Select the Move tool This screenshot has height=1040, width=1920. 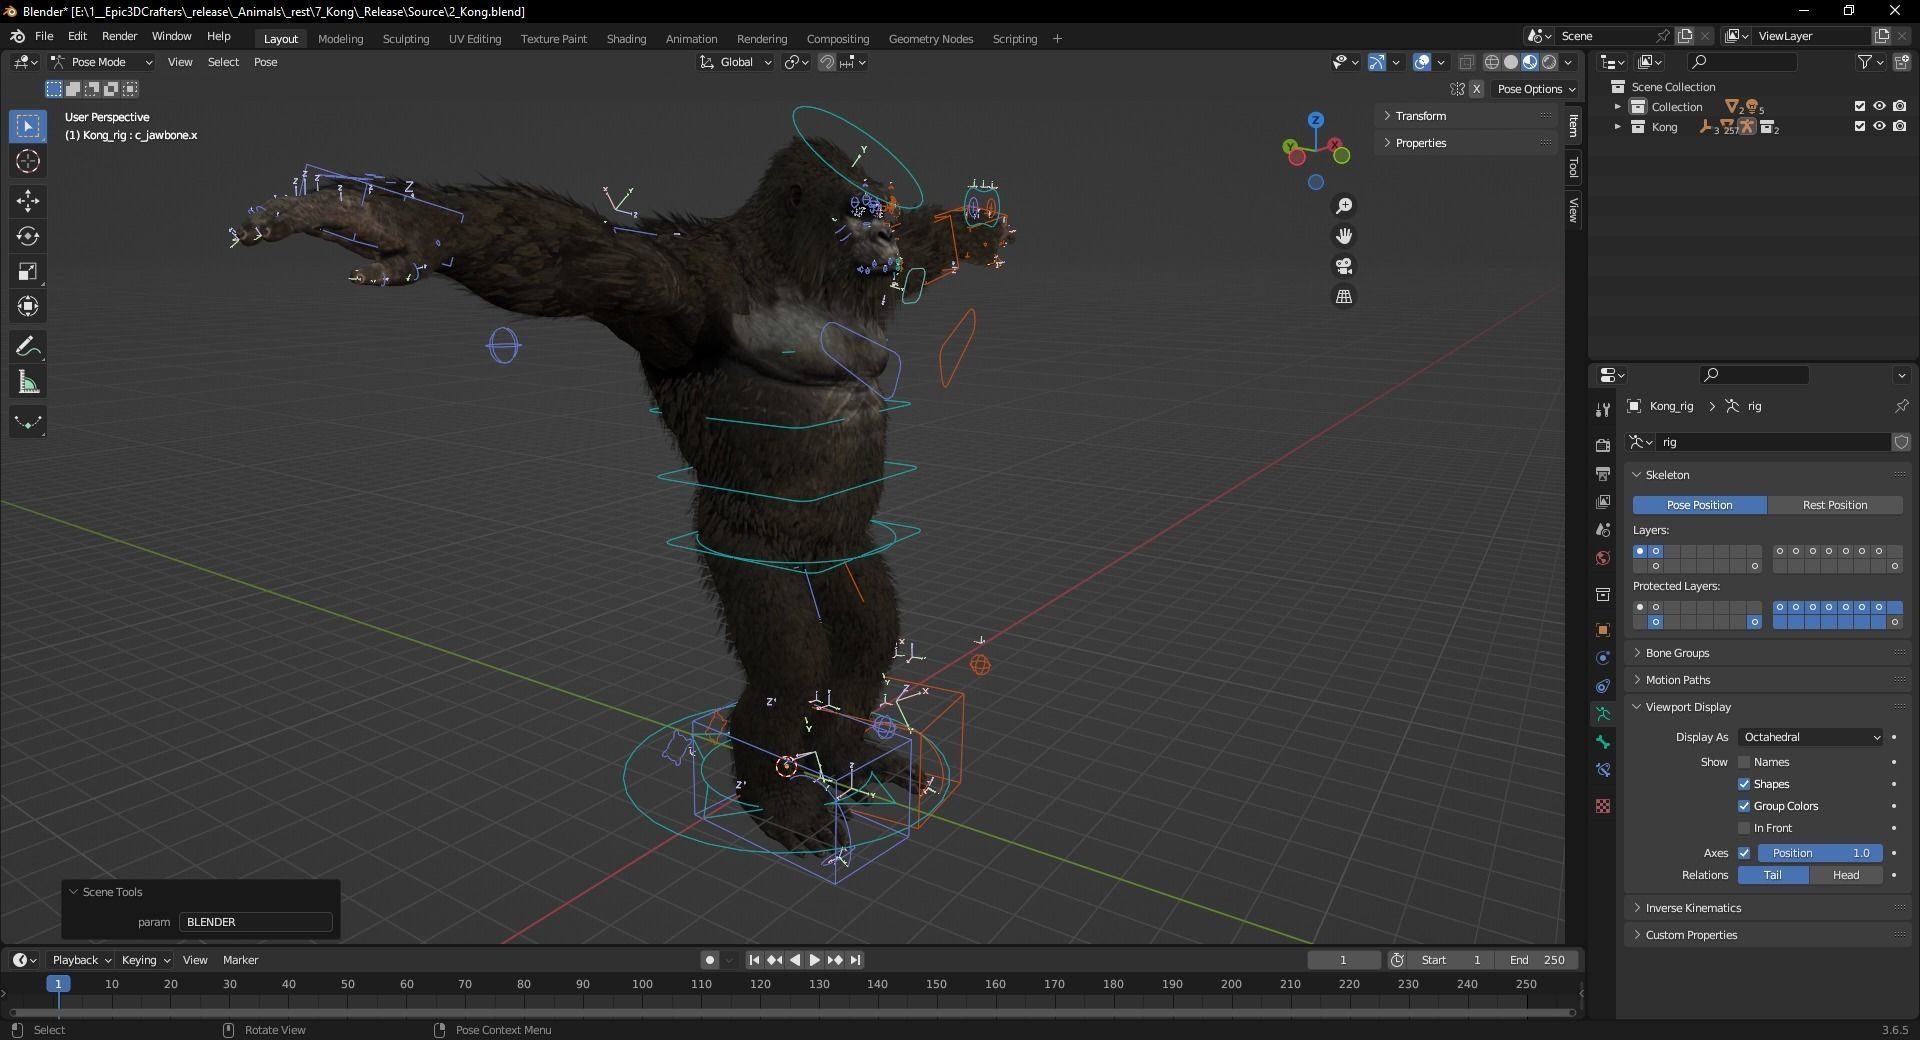tap(28, 201)
